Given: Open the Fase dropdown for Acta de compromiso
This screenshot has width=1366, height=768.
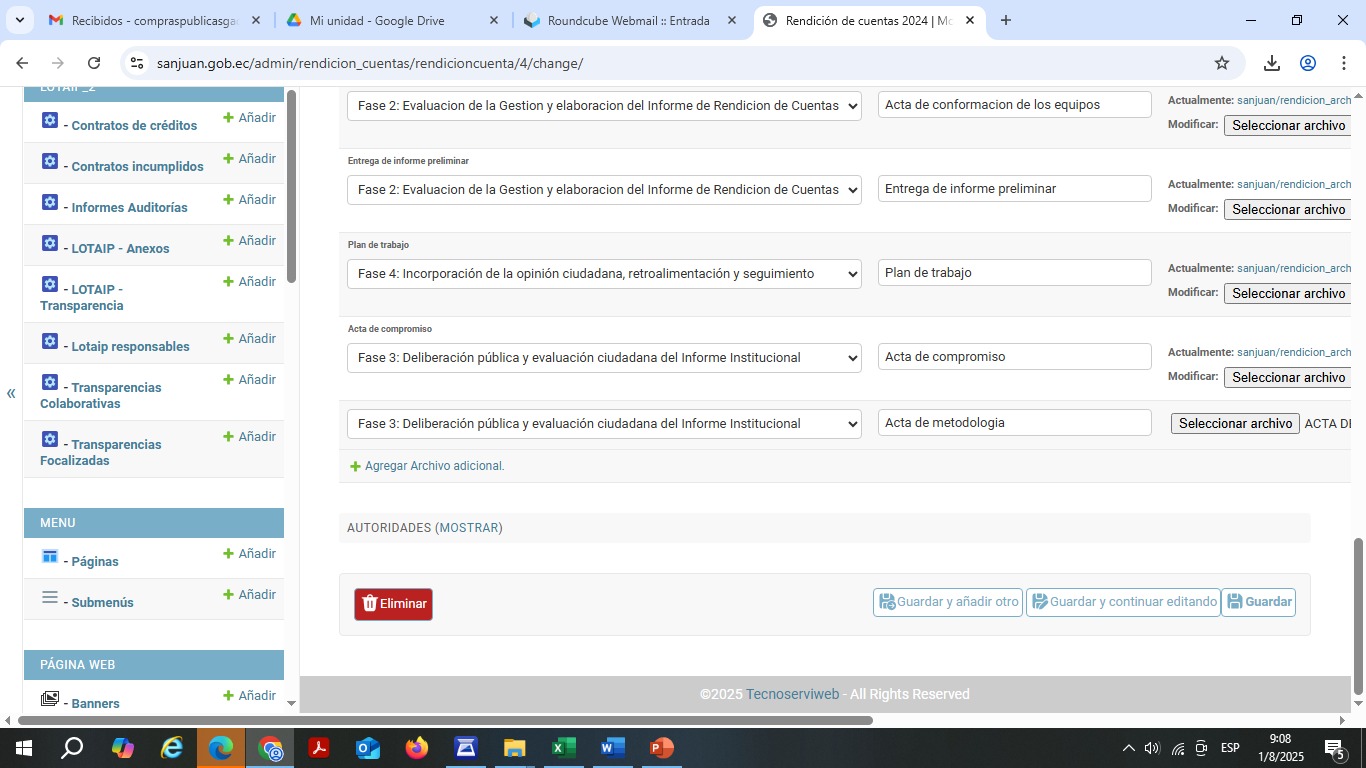Looking at the screenshot, I should (x=604, y=358).
